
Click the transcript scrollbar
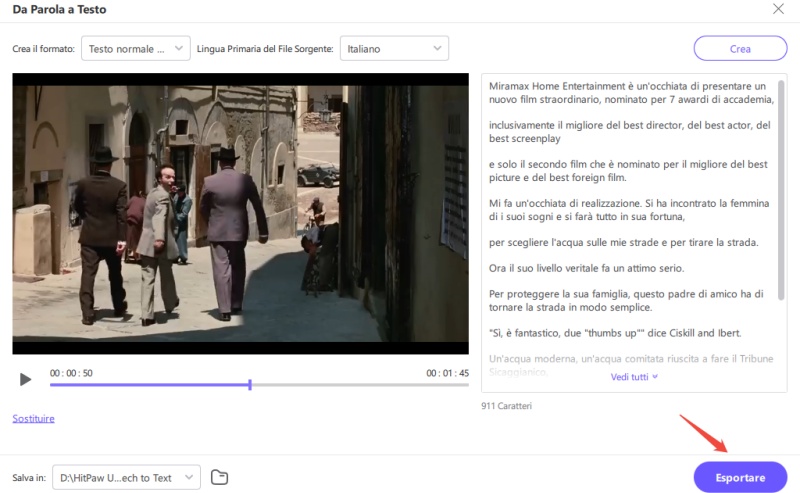click(781, 190)
